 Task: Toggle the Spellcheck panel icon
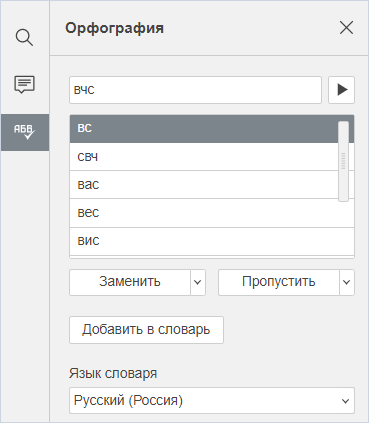tap(25, 132)
